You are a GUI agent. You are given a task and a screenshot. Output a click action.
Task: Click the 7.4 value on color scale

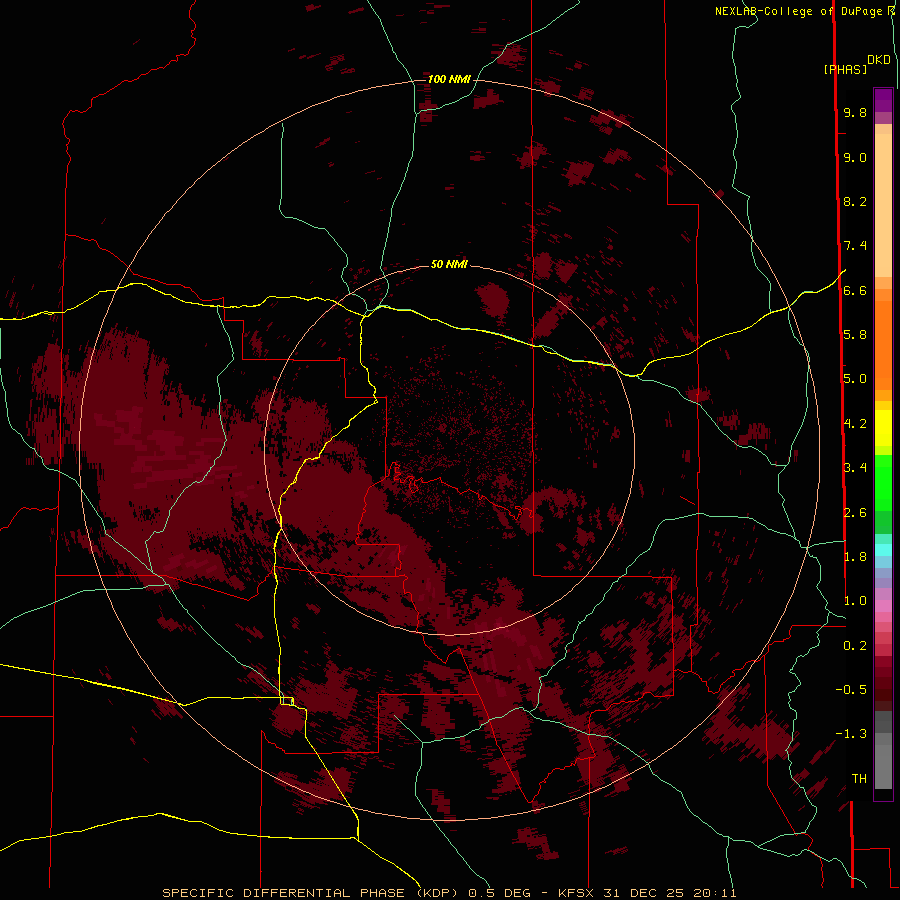tap(855, 246)
